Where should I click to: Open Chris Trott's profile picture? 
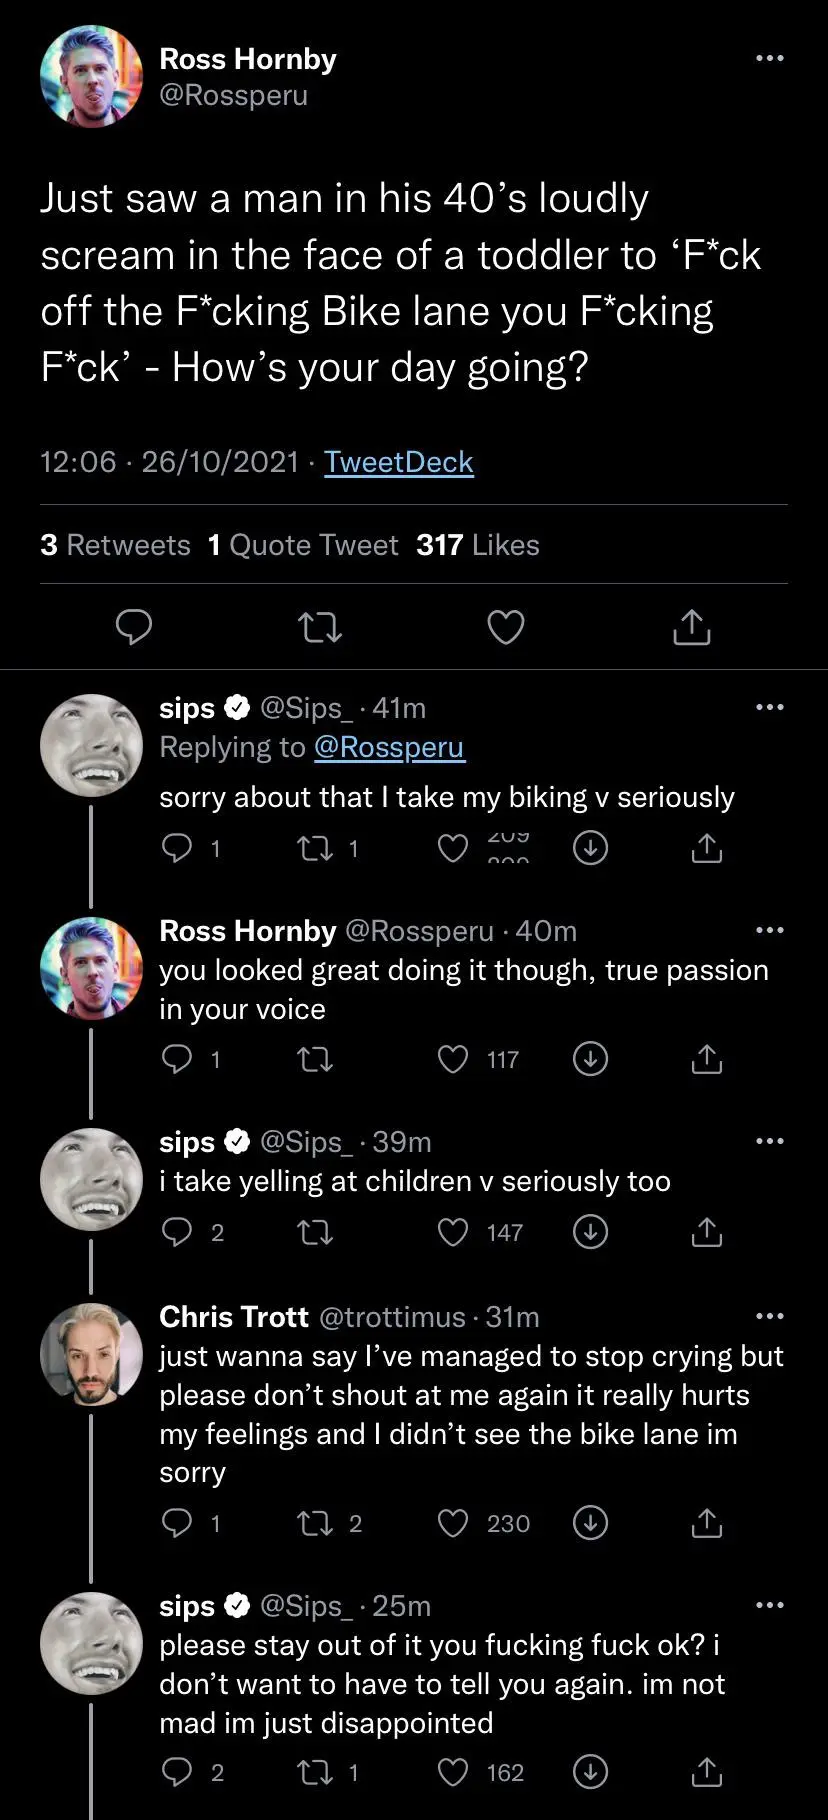tap(92, 1354)
